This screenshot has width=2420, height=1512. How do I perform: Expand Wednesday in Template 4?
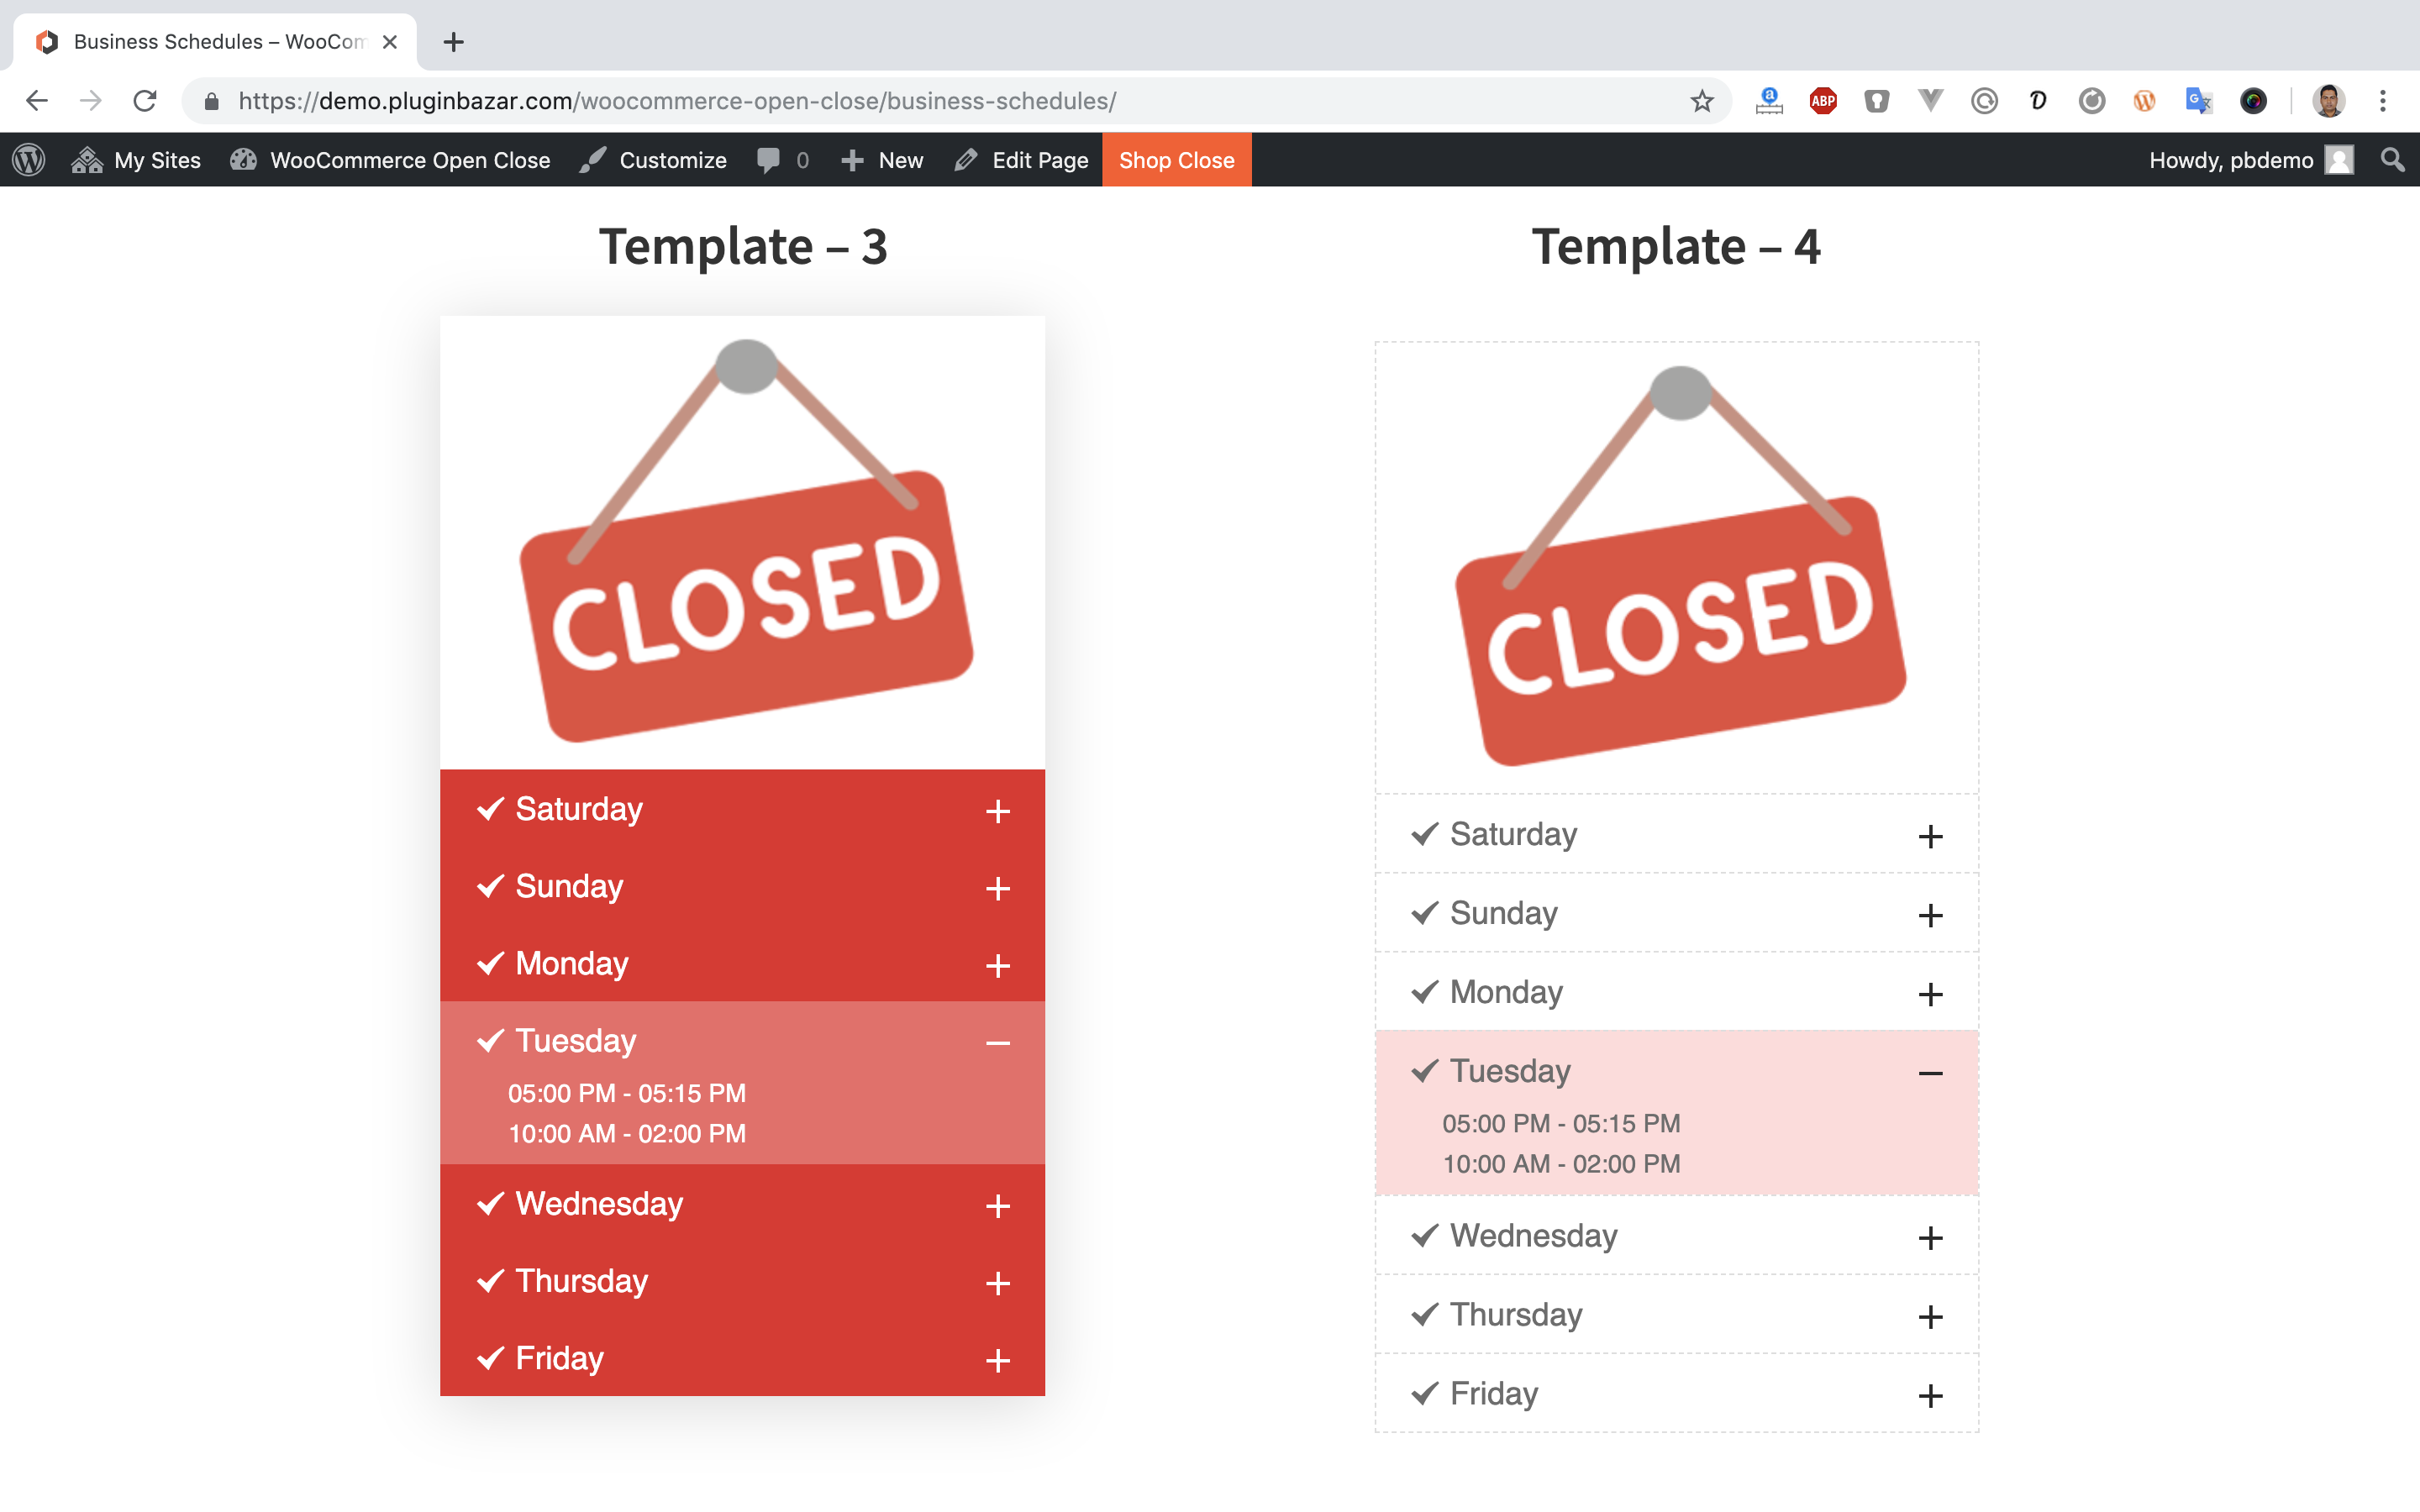tap(1930, 1238)
